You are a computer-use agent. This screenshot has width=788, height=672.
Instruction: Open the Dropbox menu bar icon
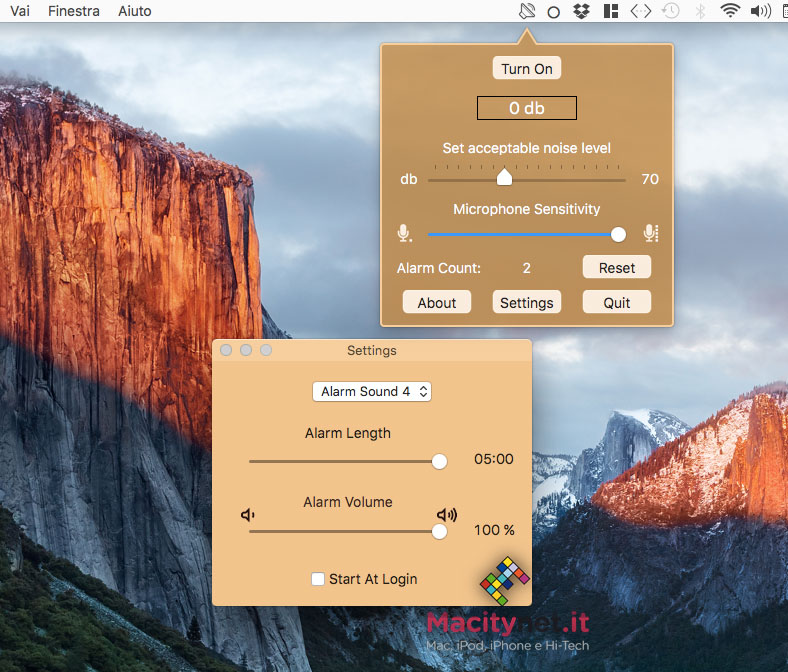pyautogui.click(x=581, y=11)
